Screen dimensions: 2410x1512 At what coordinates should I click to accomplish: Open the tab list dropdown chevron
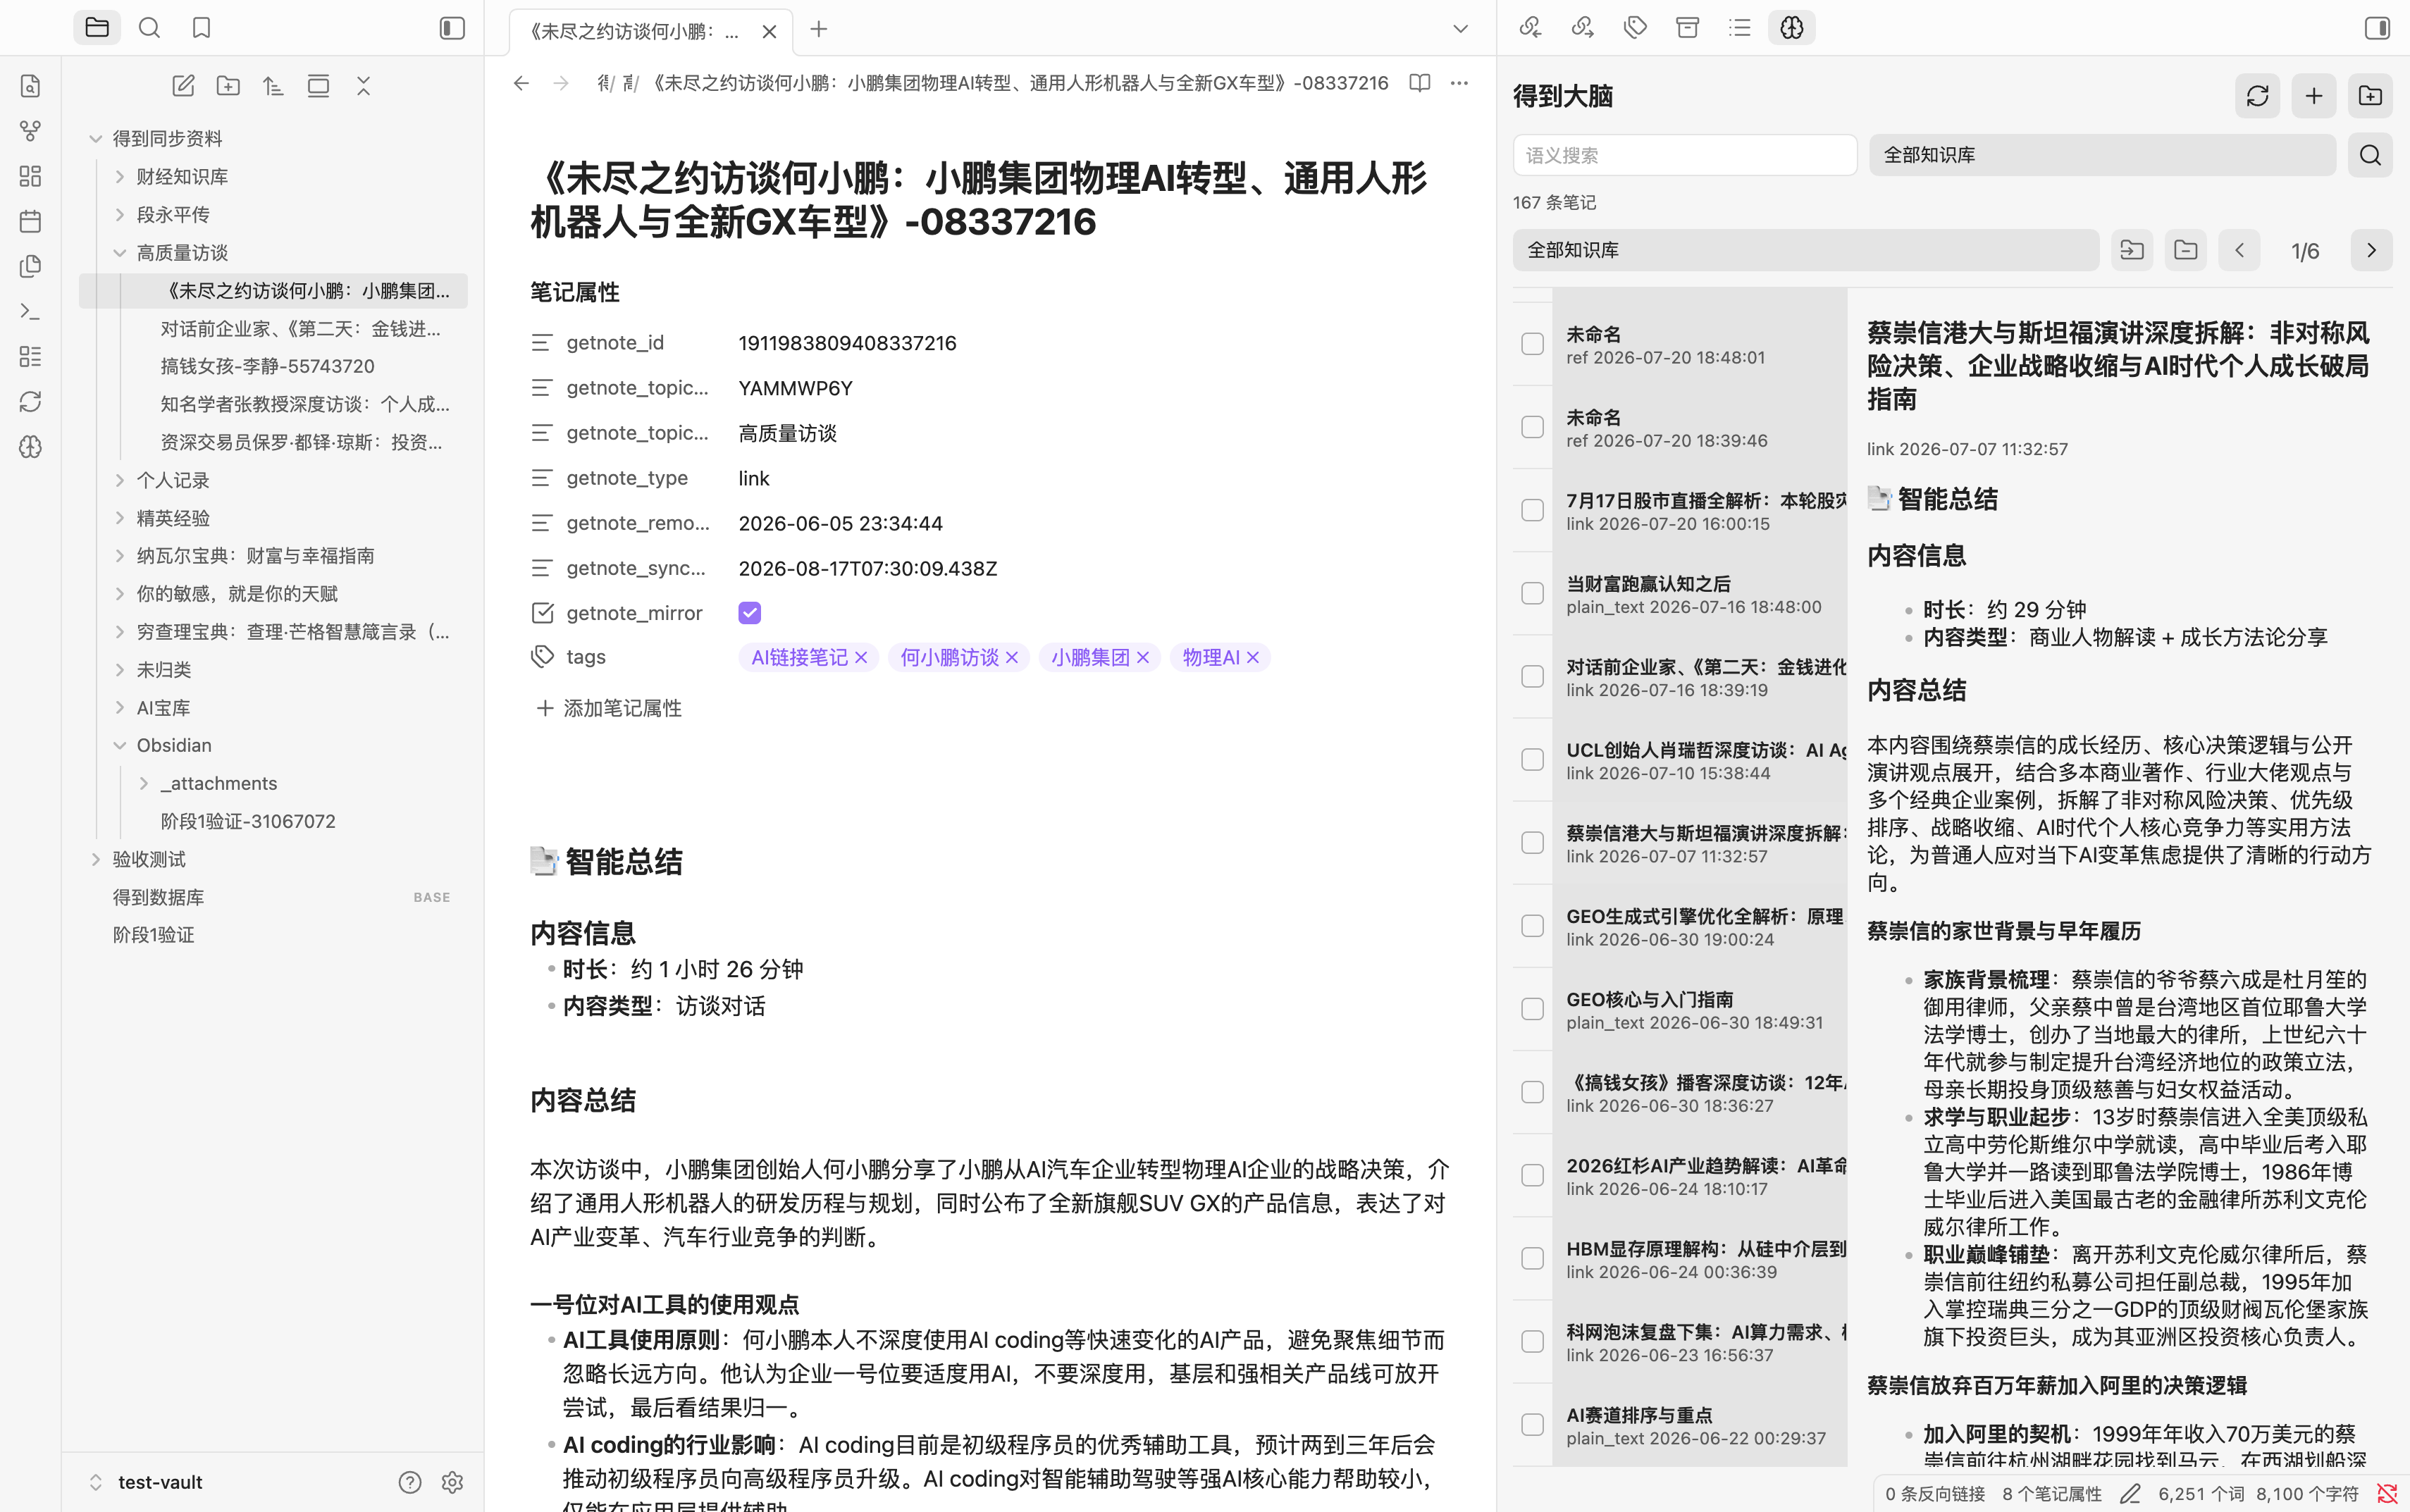click(1460, 29)
